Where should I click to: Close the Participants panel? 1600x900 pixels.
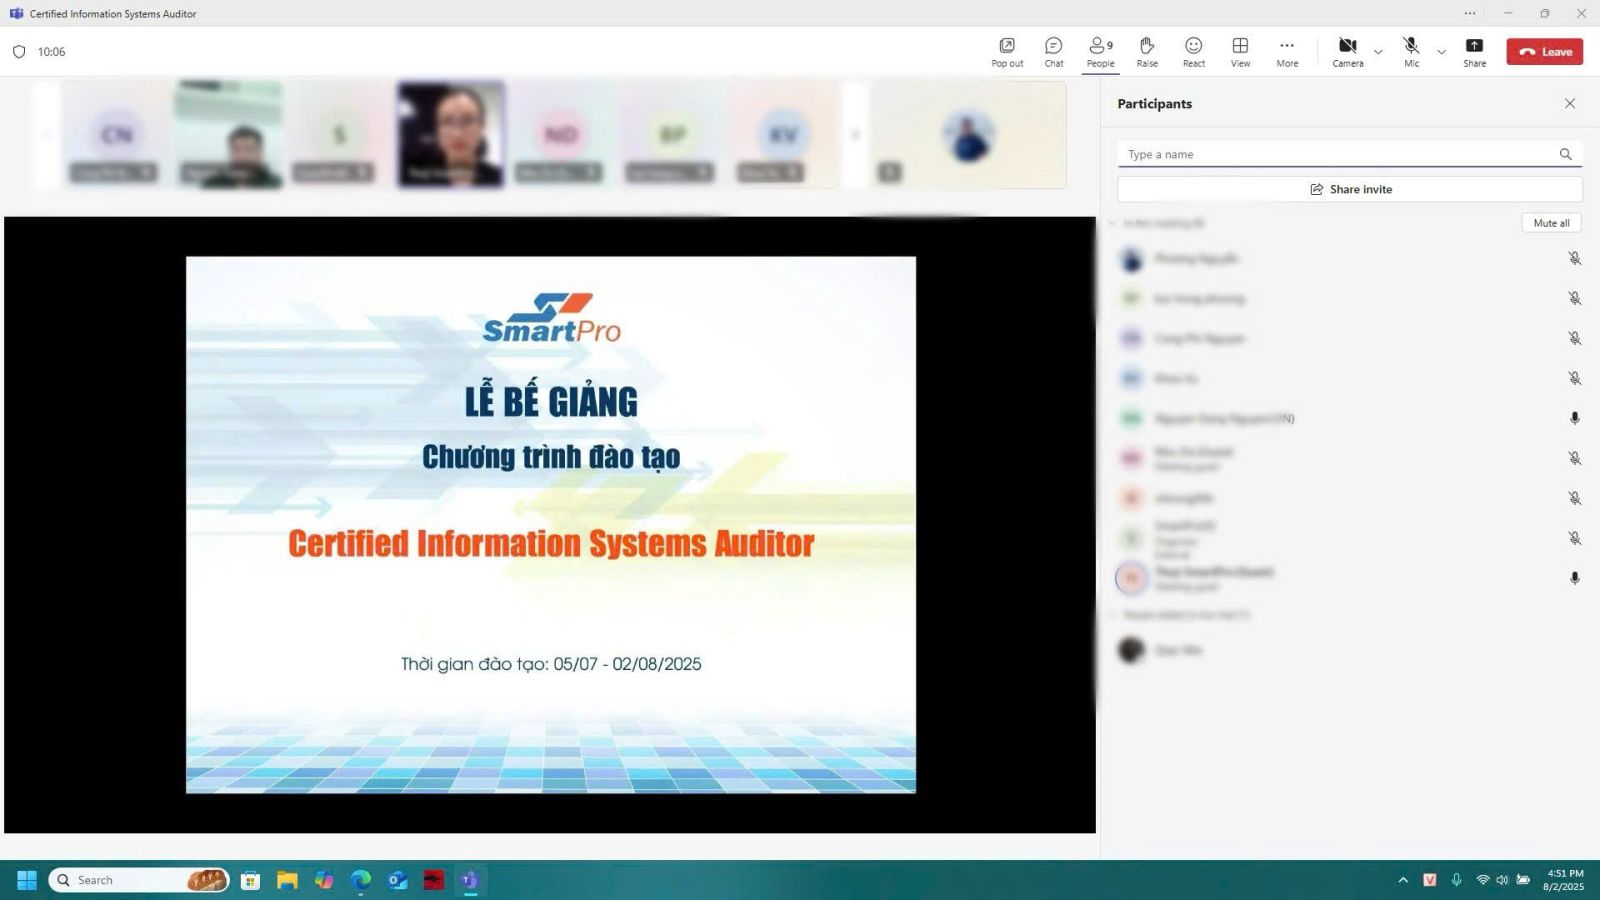(x=1570, y=103)
